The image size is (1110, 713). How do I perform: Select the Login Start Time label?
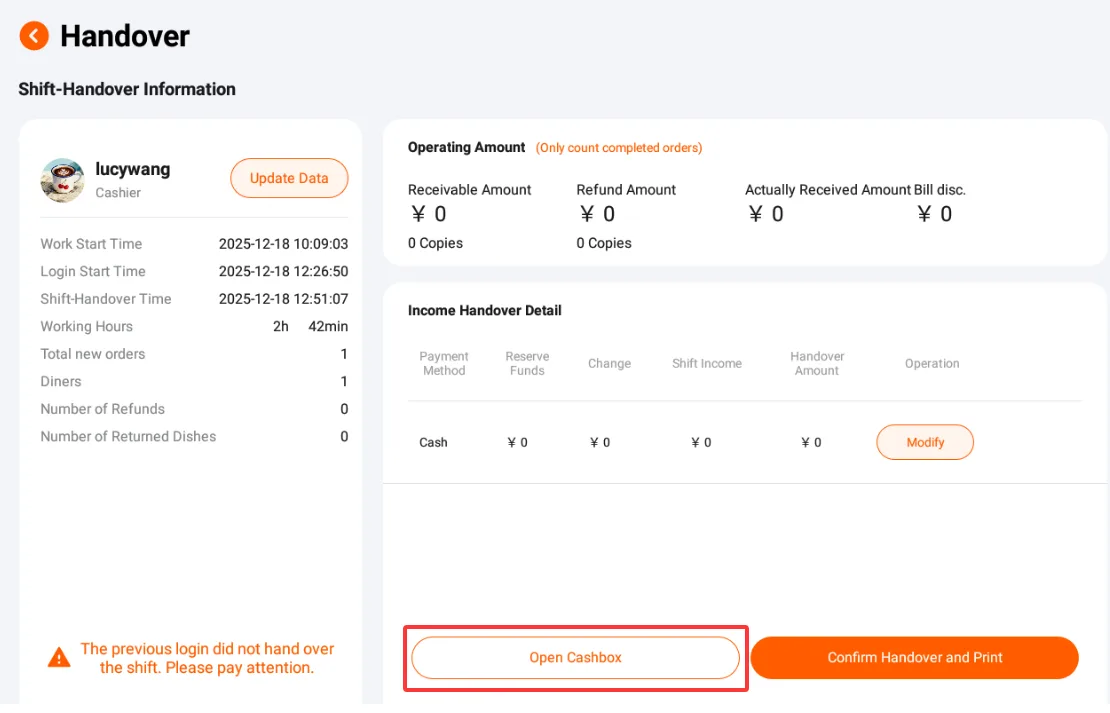(x=93, y=271)
